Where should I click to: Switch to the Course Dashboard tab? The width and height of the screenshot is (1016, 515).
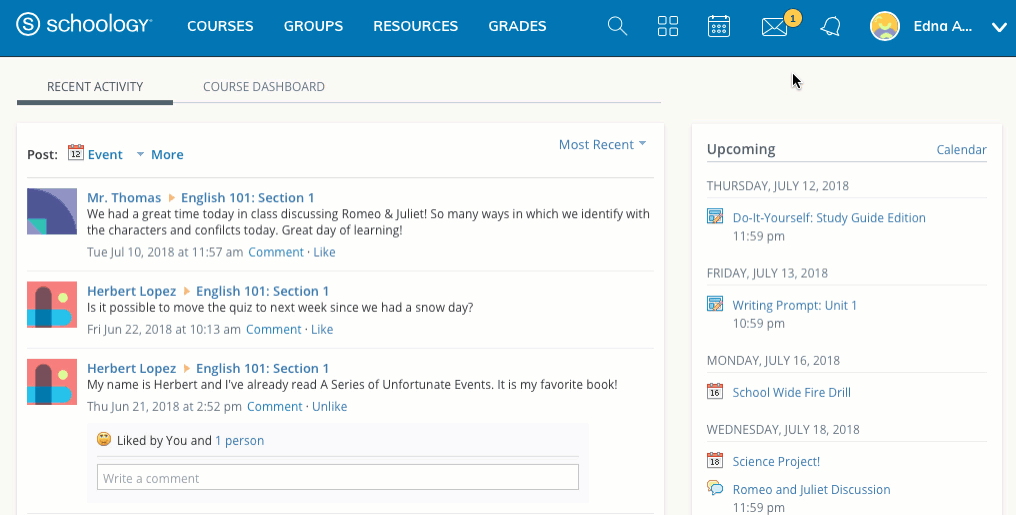point(264,87)
